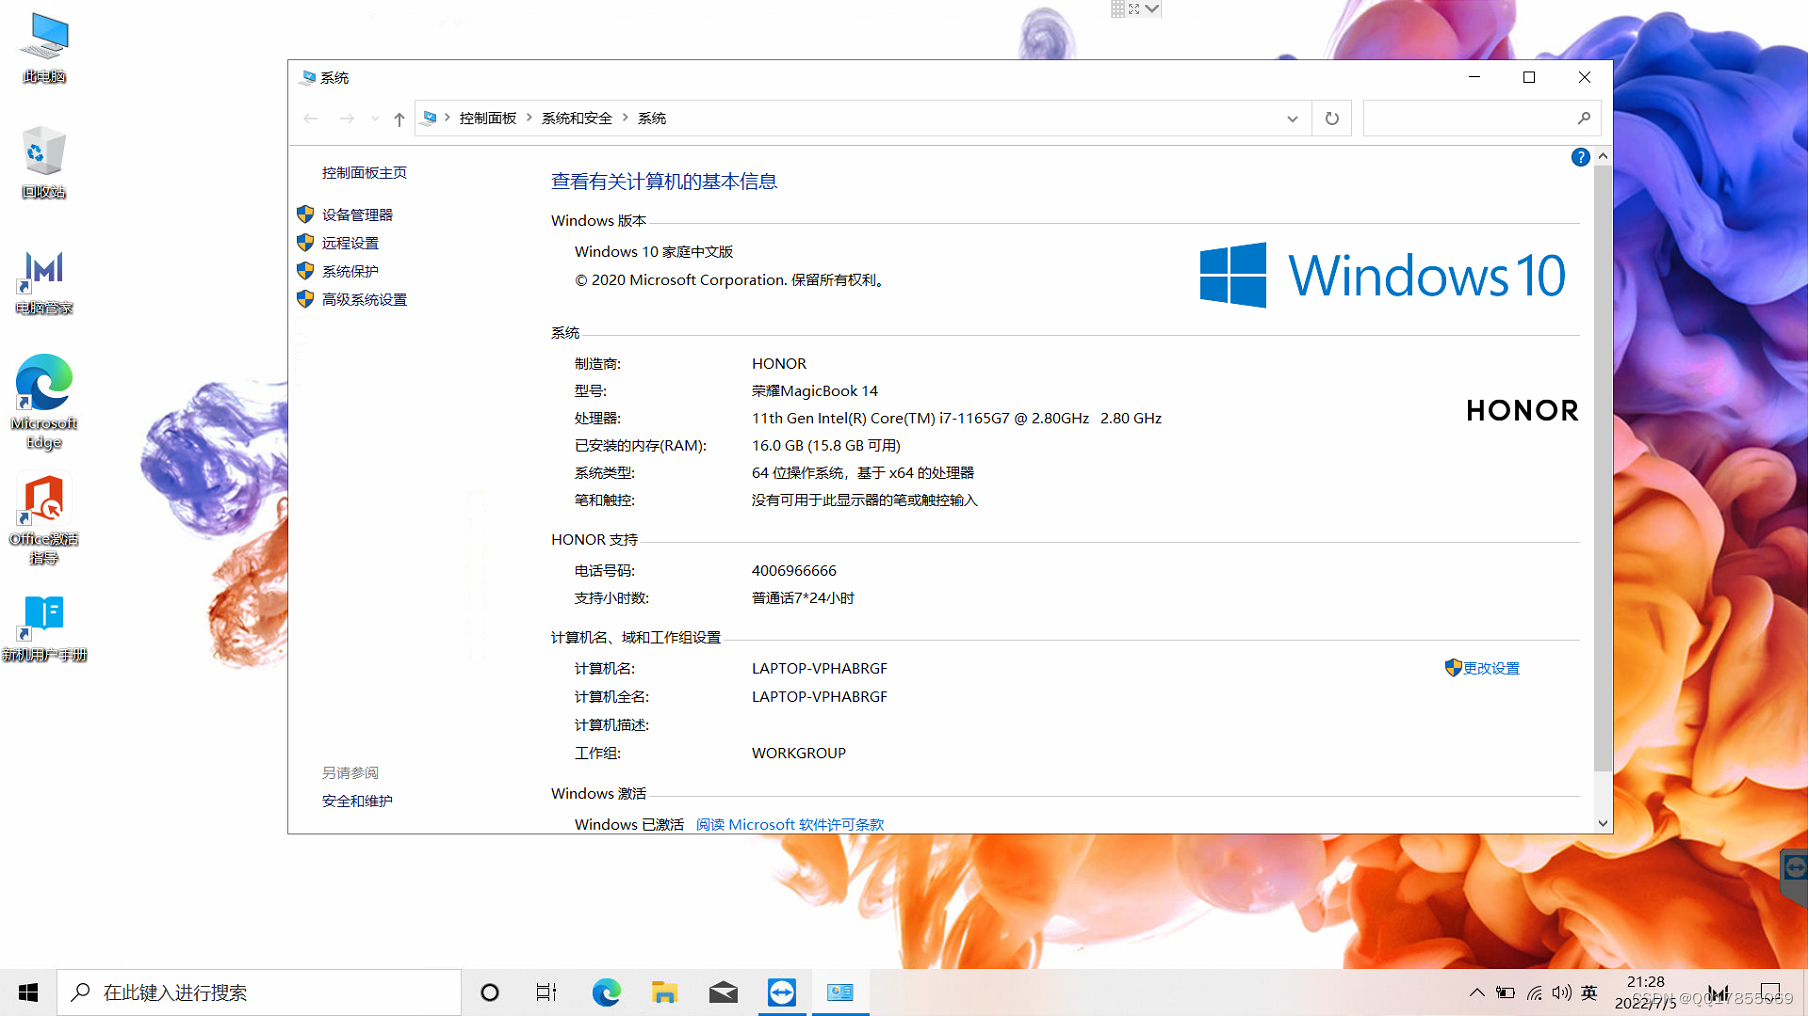Click the help question mark icon
Screen dimensions: 1808x1016
point(1580,157)
